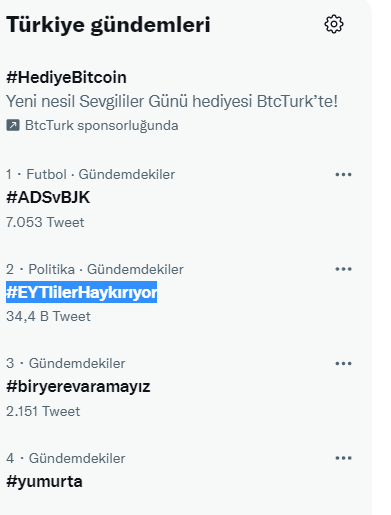This screenshot has width=391, height=515.
Task: Click the 7.053 Tweet count
Action: [45, 222]
